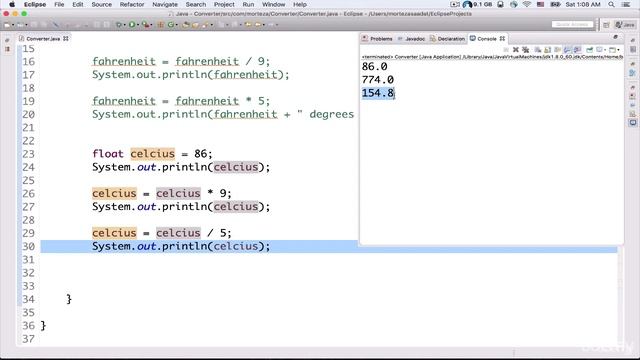Toggle Show Console on standard error change
640x360 pixels.
[577, 50]
